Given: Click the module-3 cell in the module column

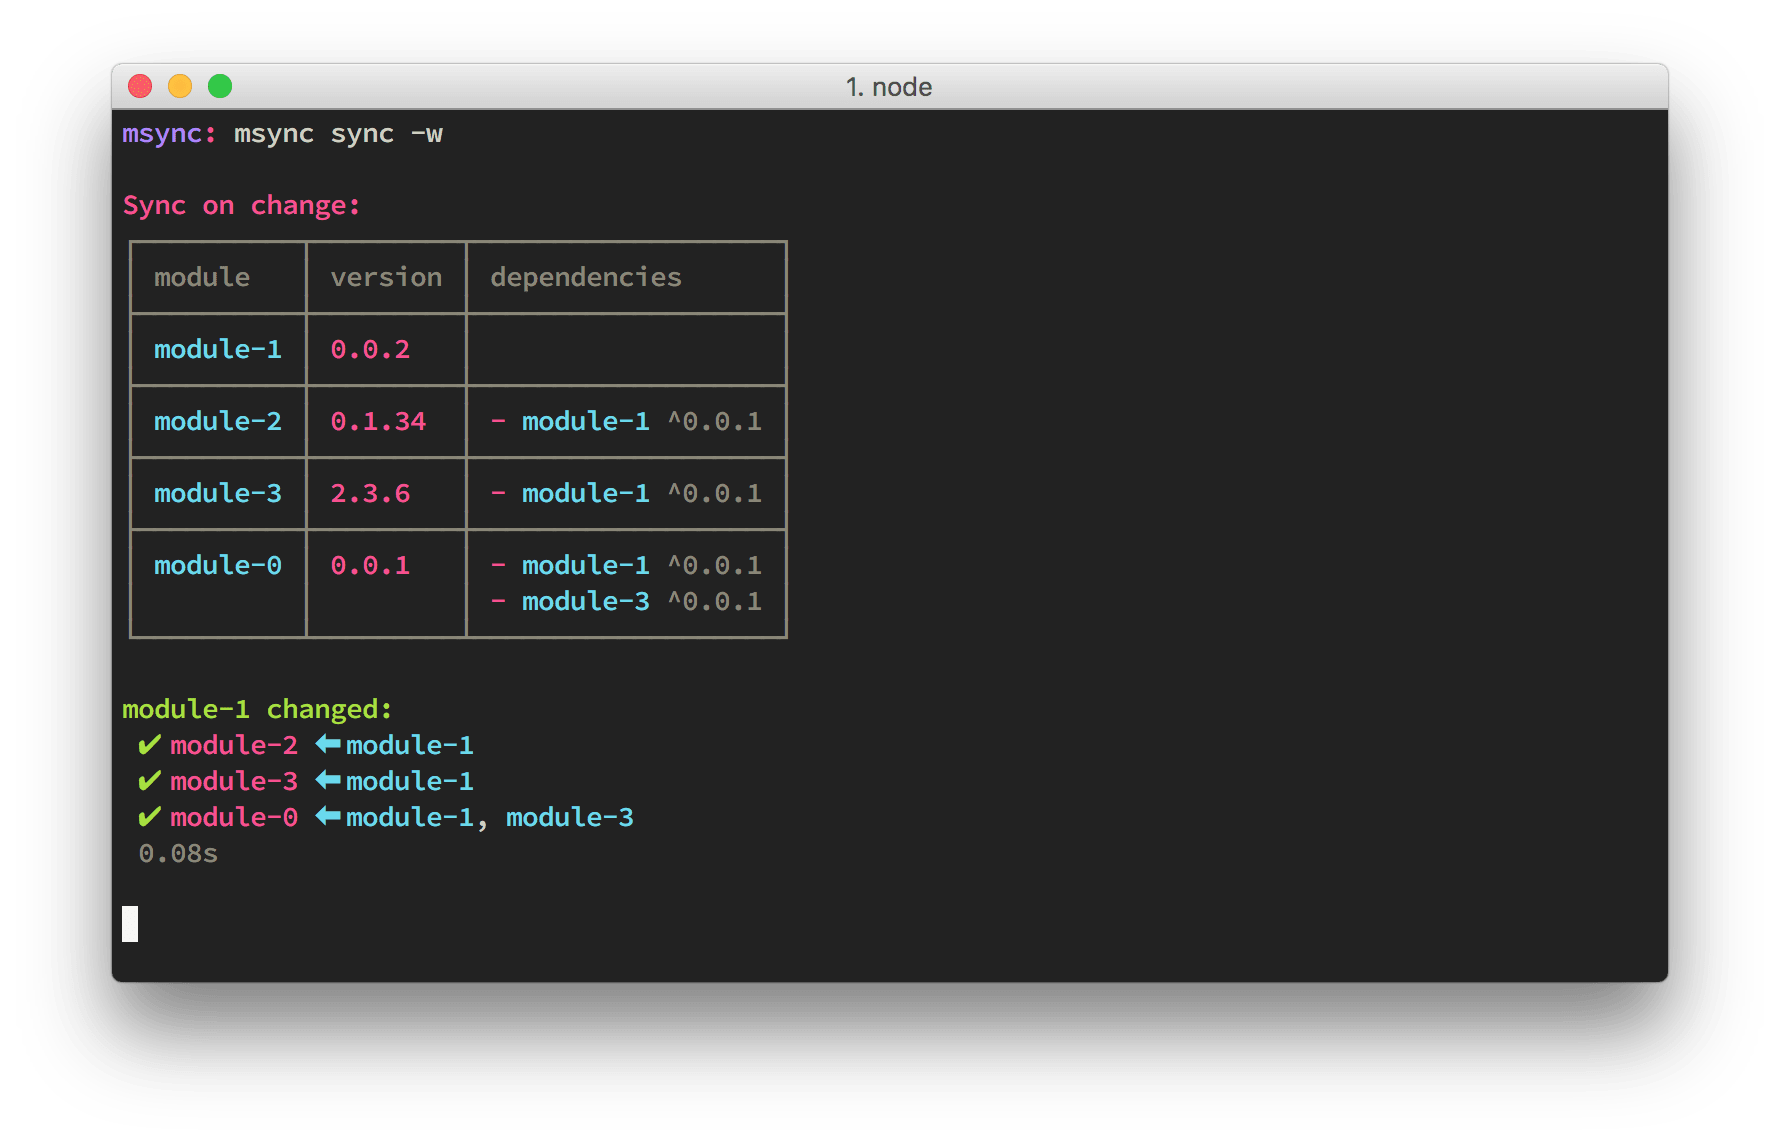Looking at the screenshot, I should (218, 493).
